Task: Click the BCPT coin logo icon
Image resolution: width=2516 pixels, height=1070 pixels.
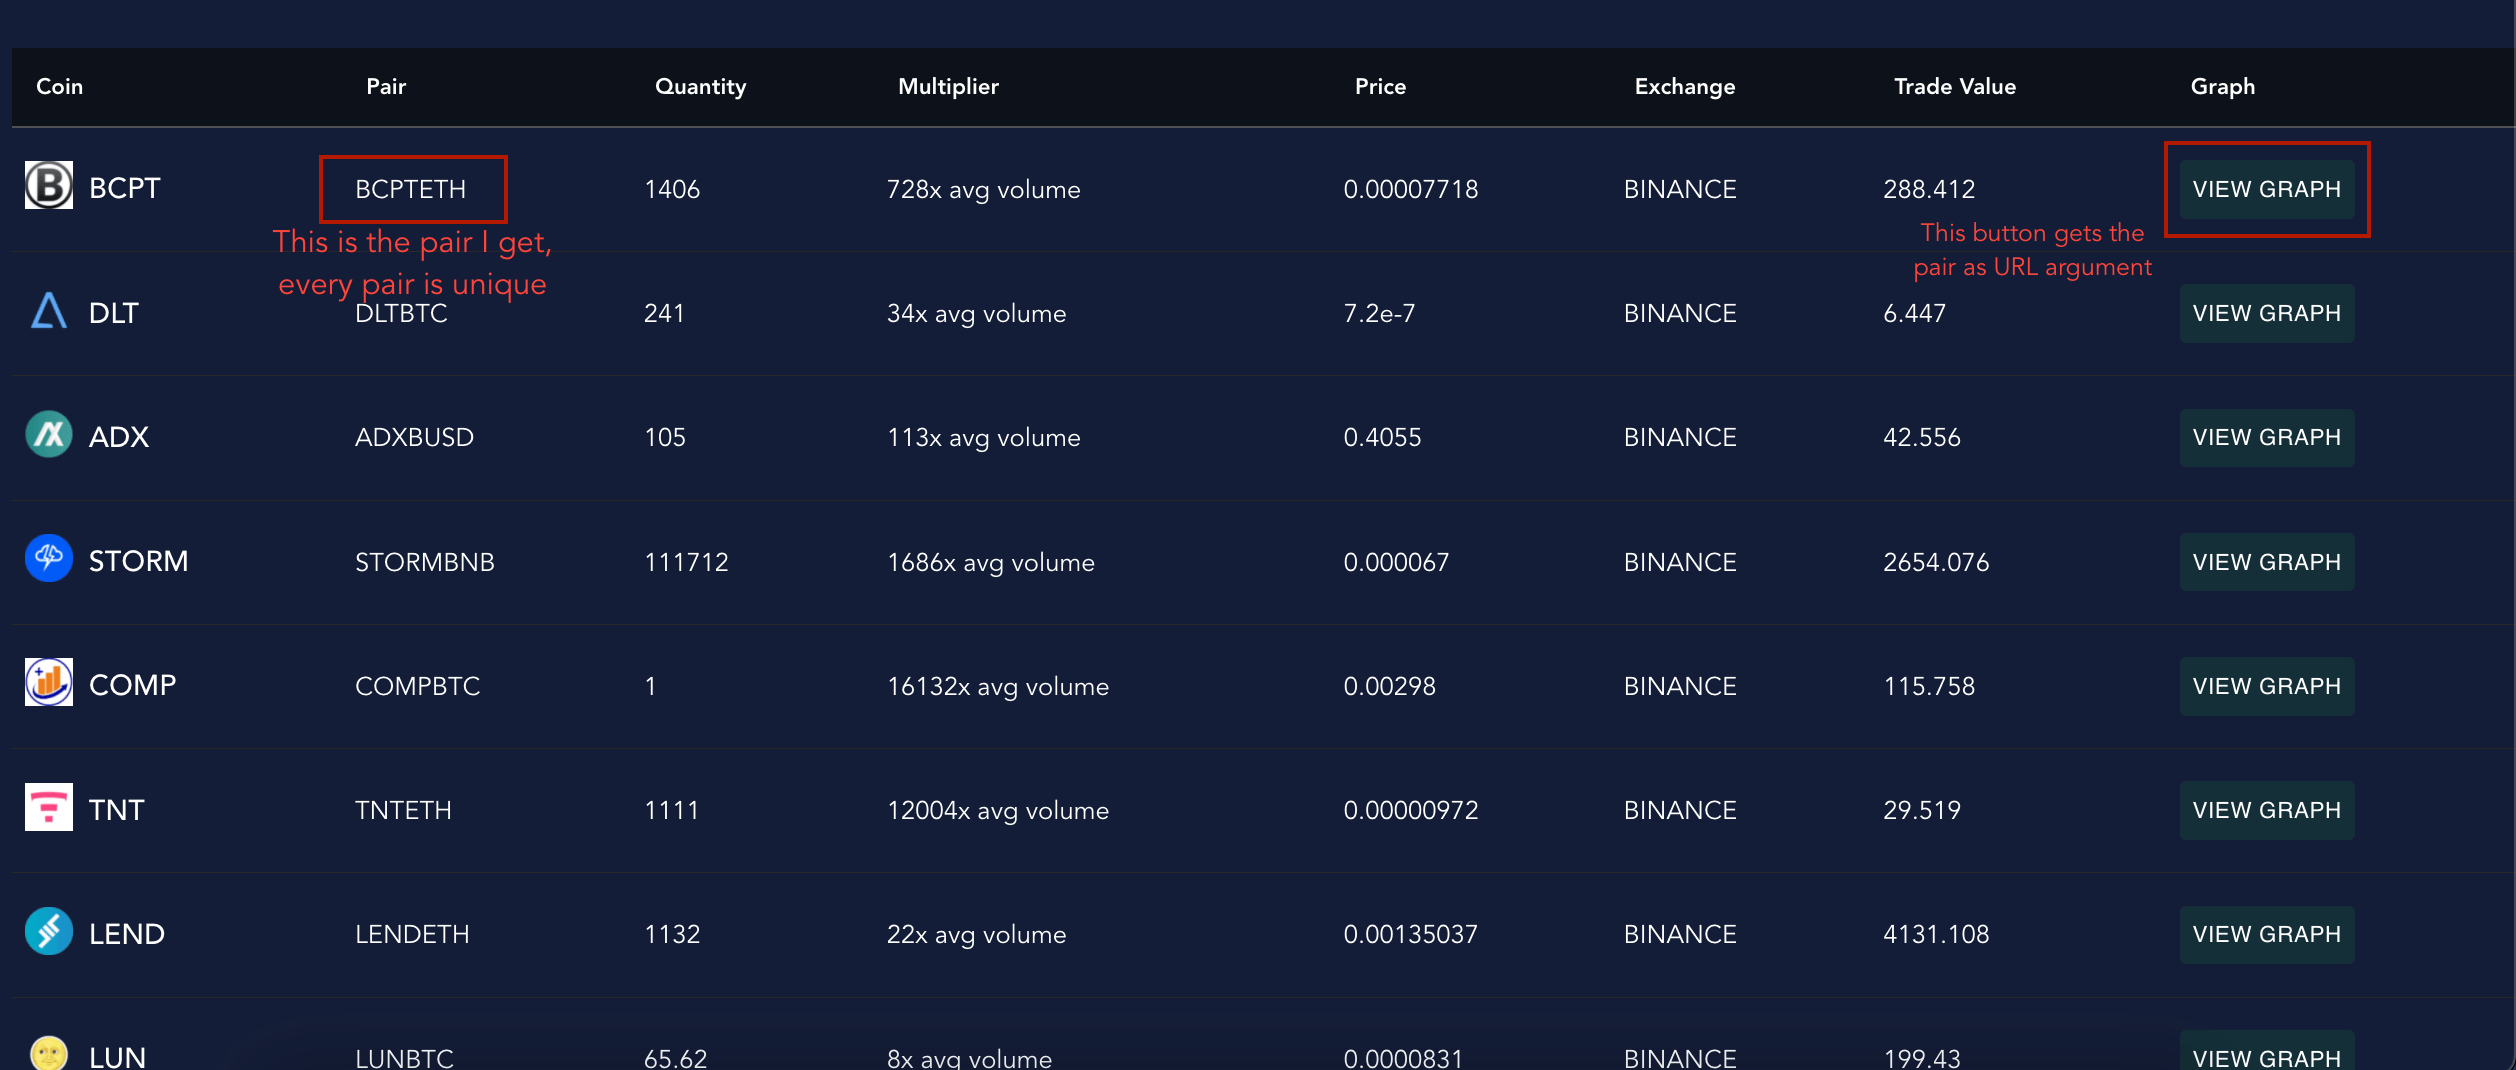Action: point(49,186)
